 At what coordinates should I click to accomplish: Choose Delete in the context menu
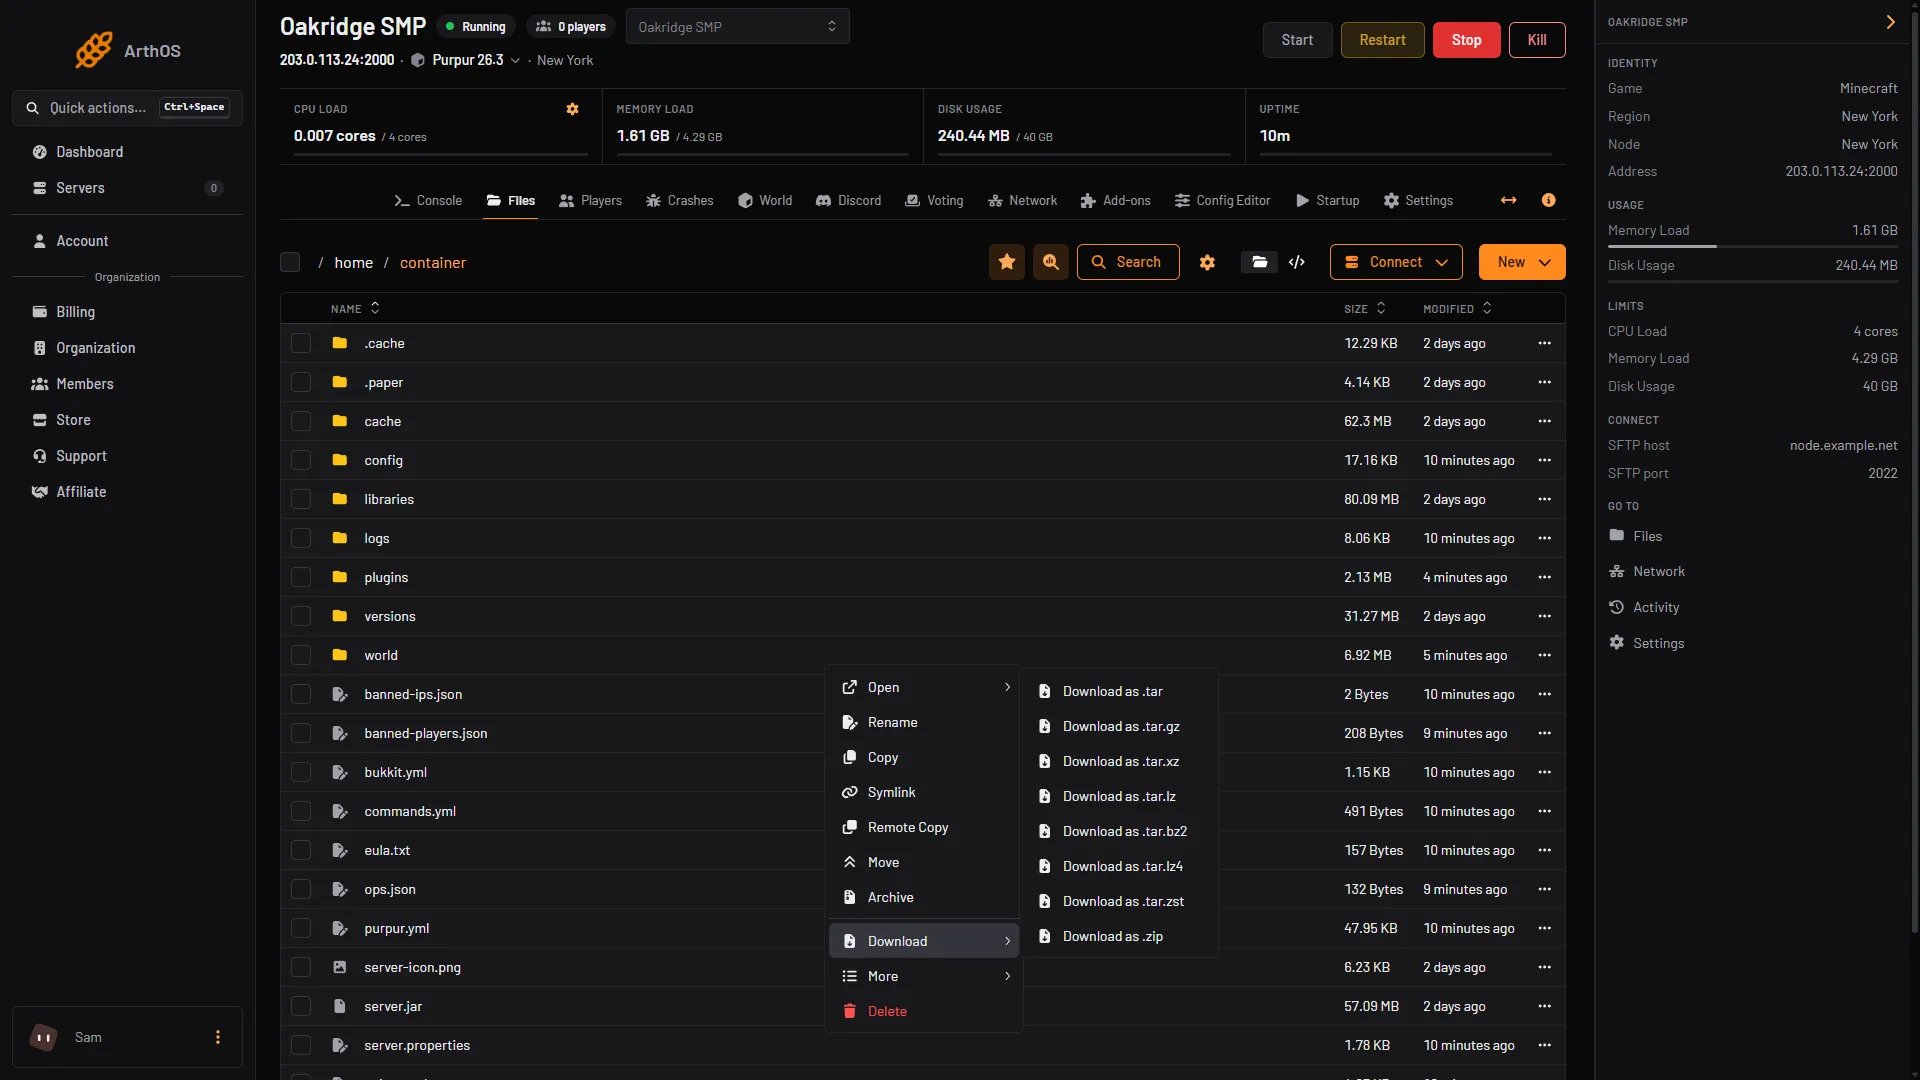(x=926, y=1011)
